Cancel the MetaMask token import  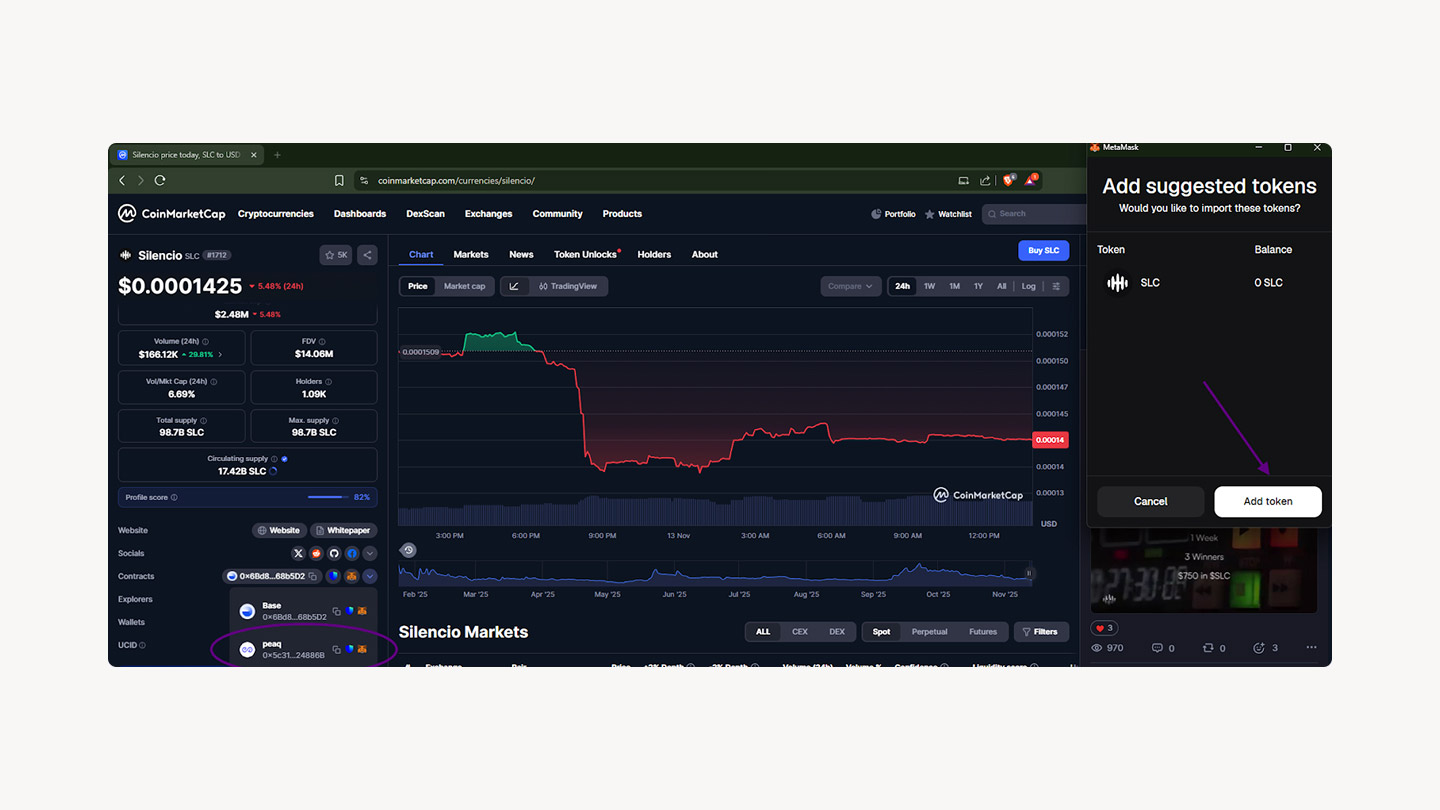pyautogui.click(x=1150, y=501)
